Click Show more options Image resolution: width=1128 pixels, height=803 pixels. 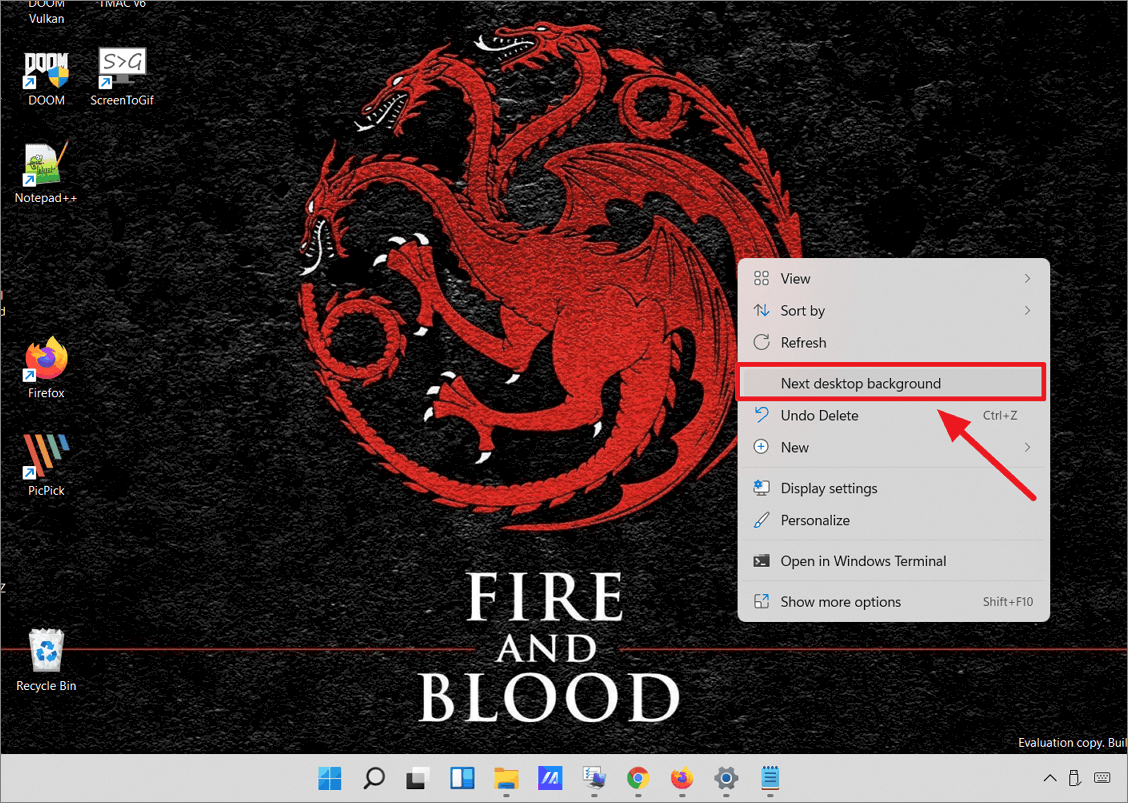coord(893,602)
